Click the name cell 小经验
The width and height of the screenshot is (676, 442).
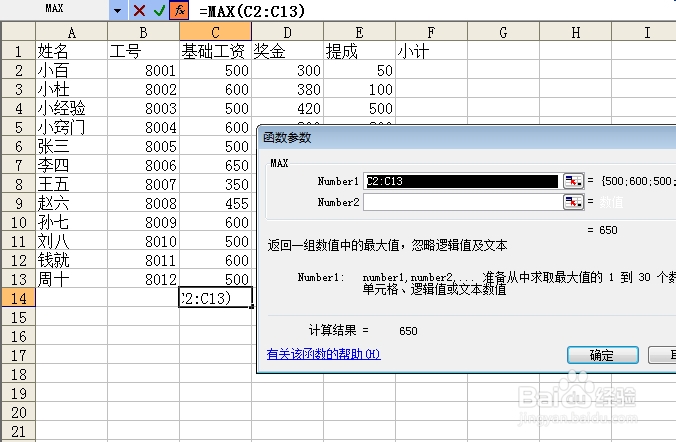[x=72, y=108]
